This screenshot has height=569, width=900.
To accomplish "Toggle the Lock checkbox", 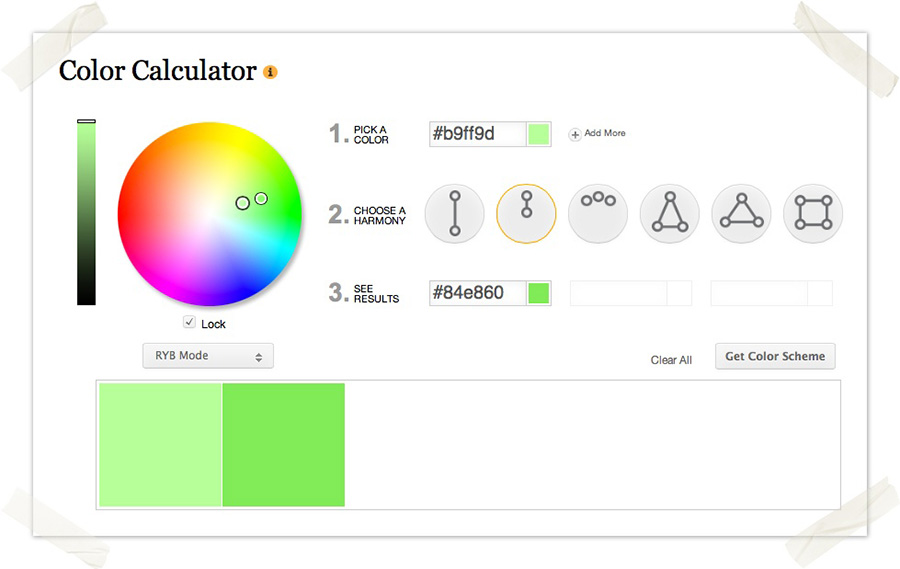I will [x=189, y=322].
